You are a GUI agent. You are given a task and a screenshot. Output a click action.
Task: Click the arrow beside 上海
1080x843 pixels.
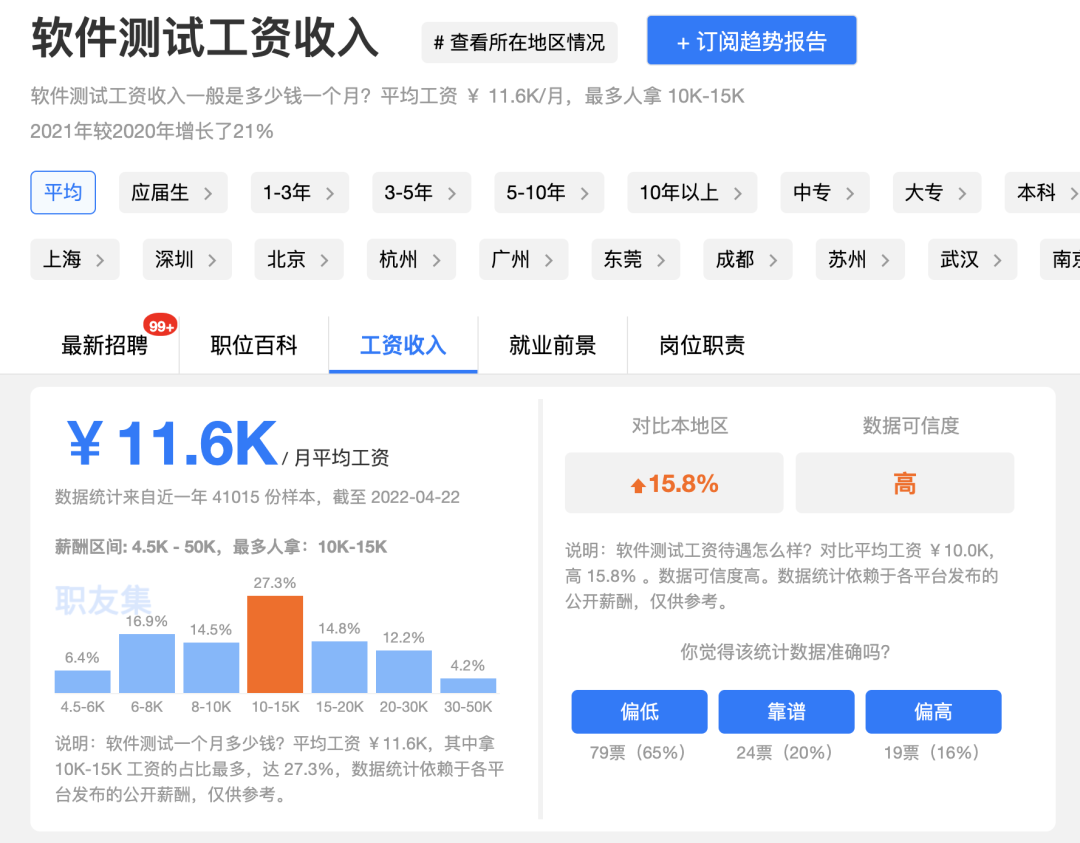pyautogui.click(x=100, y=260)
